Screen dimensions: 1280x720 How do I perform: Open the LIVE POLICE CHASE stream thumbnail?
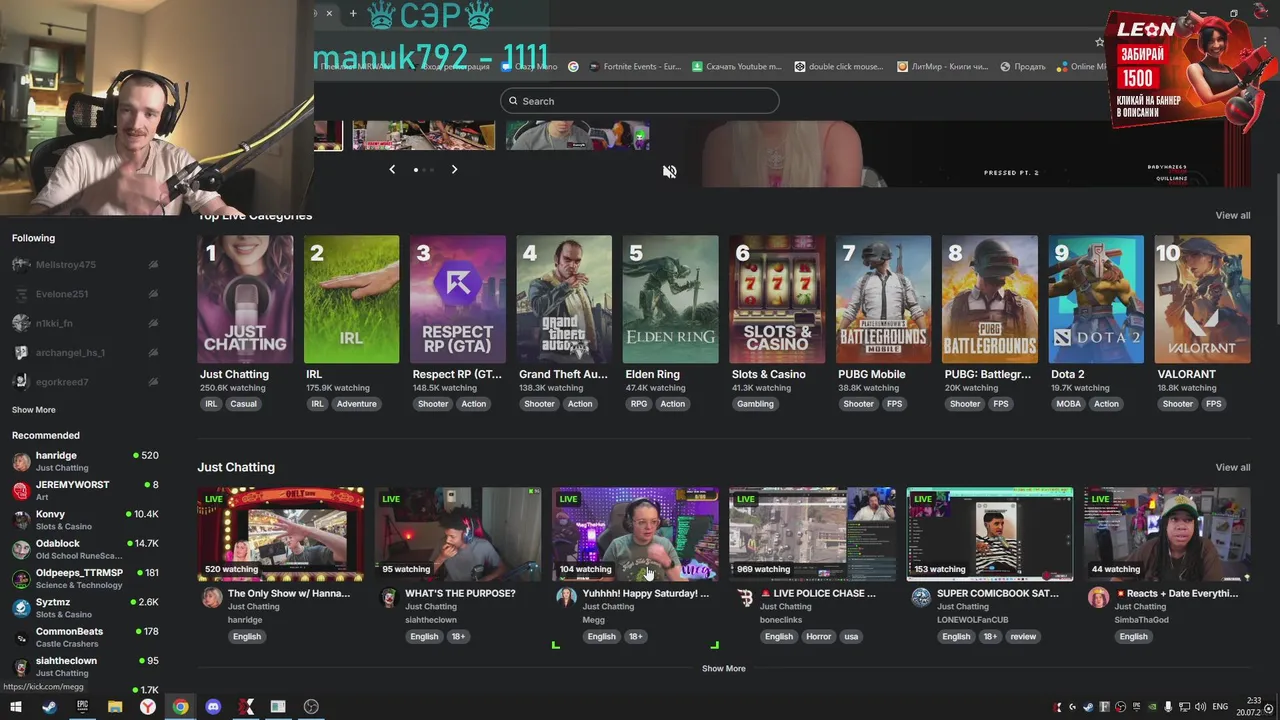[812, 534]
